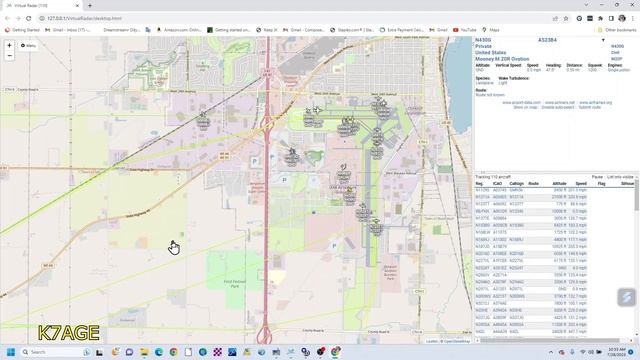This screenshot has height=360, width=640.
Task: Bookmark this page with star icon
Action: 566,18
